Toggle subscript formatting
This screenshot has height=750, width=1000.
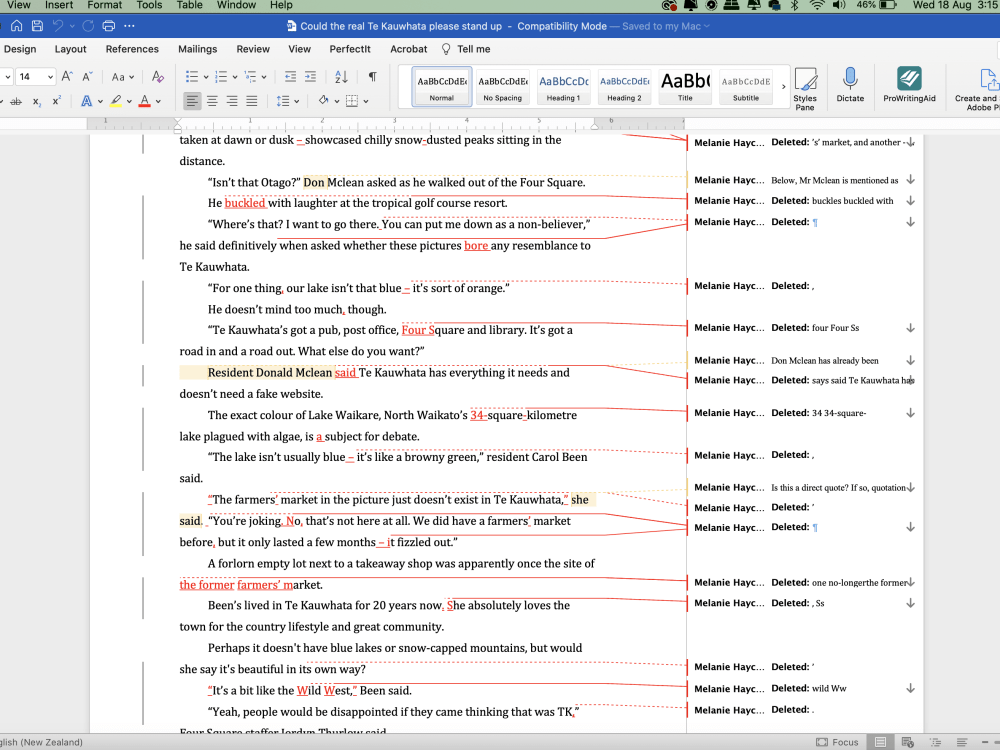(x=36, y=102)
